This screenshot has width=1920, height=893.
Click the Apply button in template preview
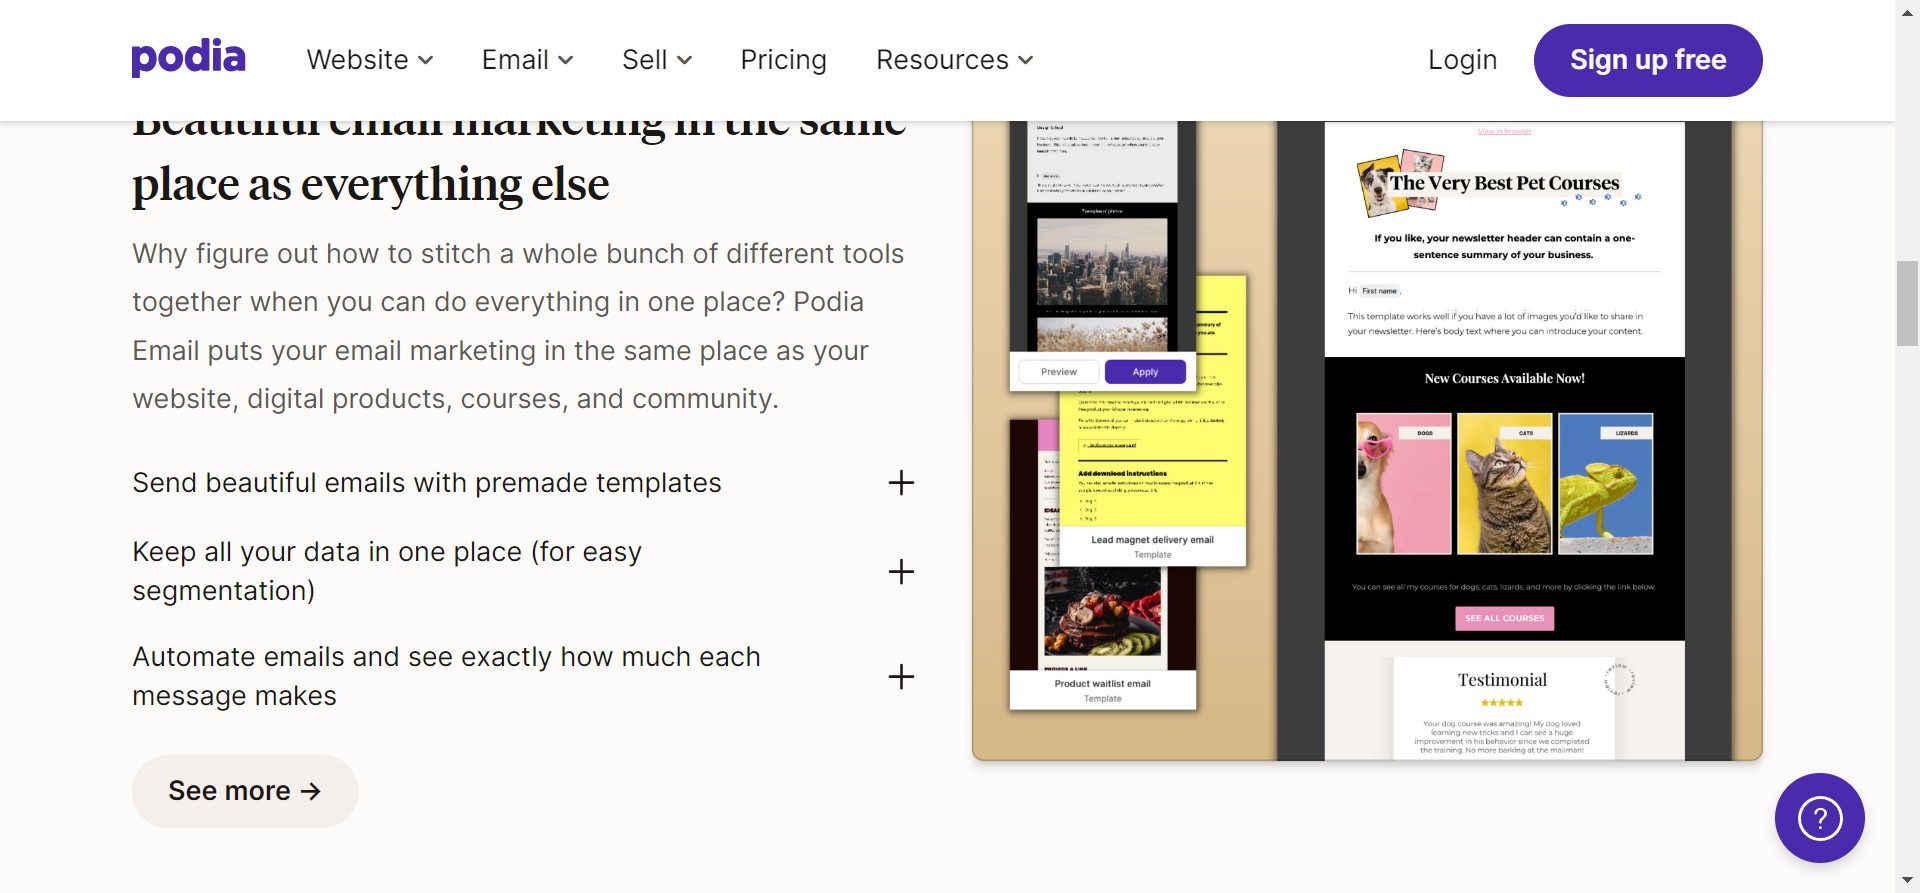click(x=1145, y=372)
